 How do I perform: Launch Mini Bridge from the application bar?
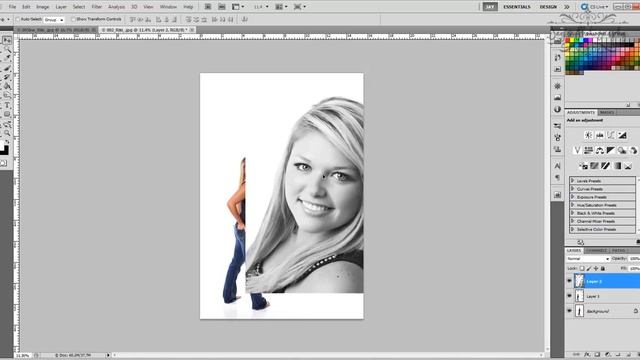(222, 7)
